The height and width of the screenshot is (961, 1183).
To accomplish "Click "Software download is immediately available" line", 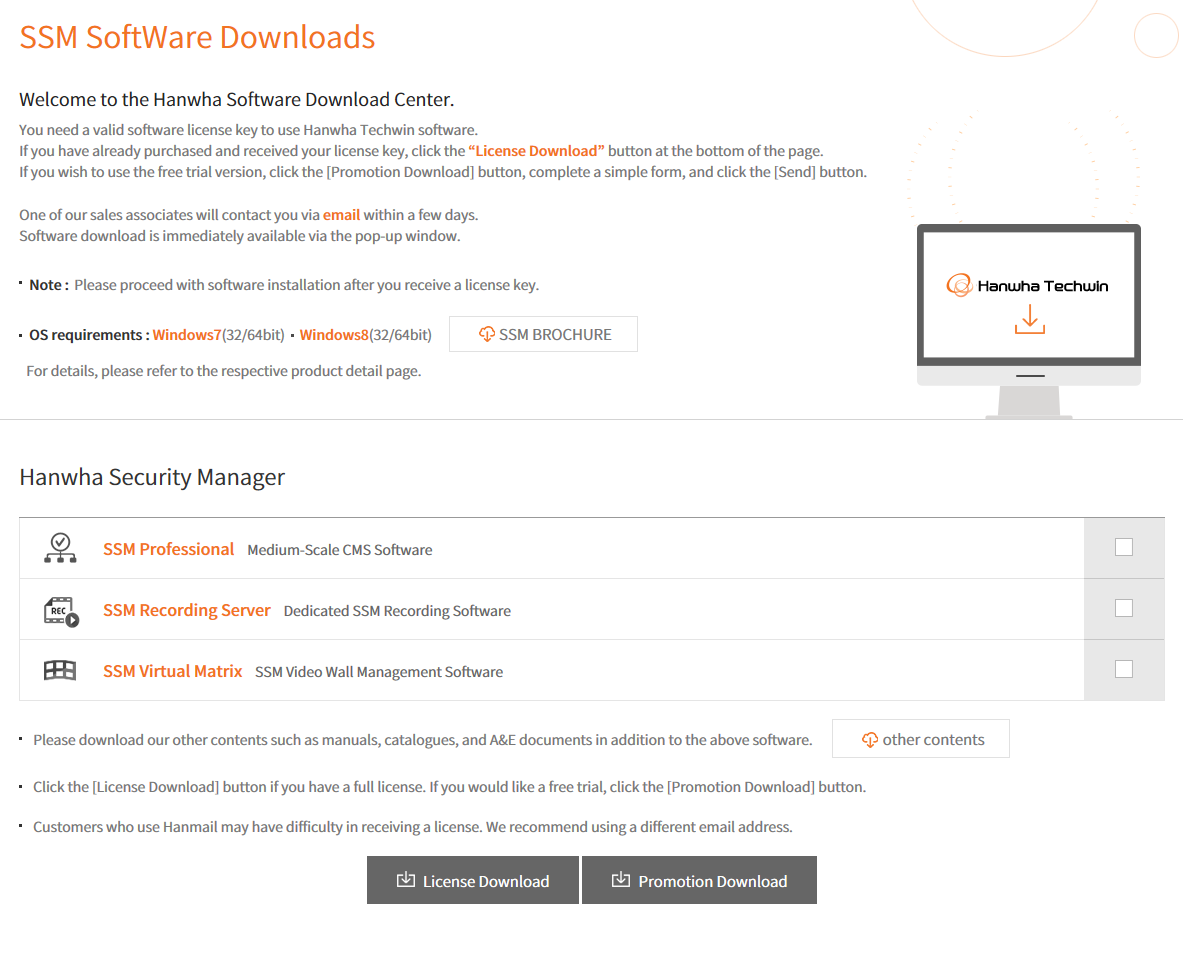I will (x=239, y=236).
